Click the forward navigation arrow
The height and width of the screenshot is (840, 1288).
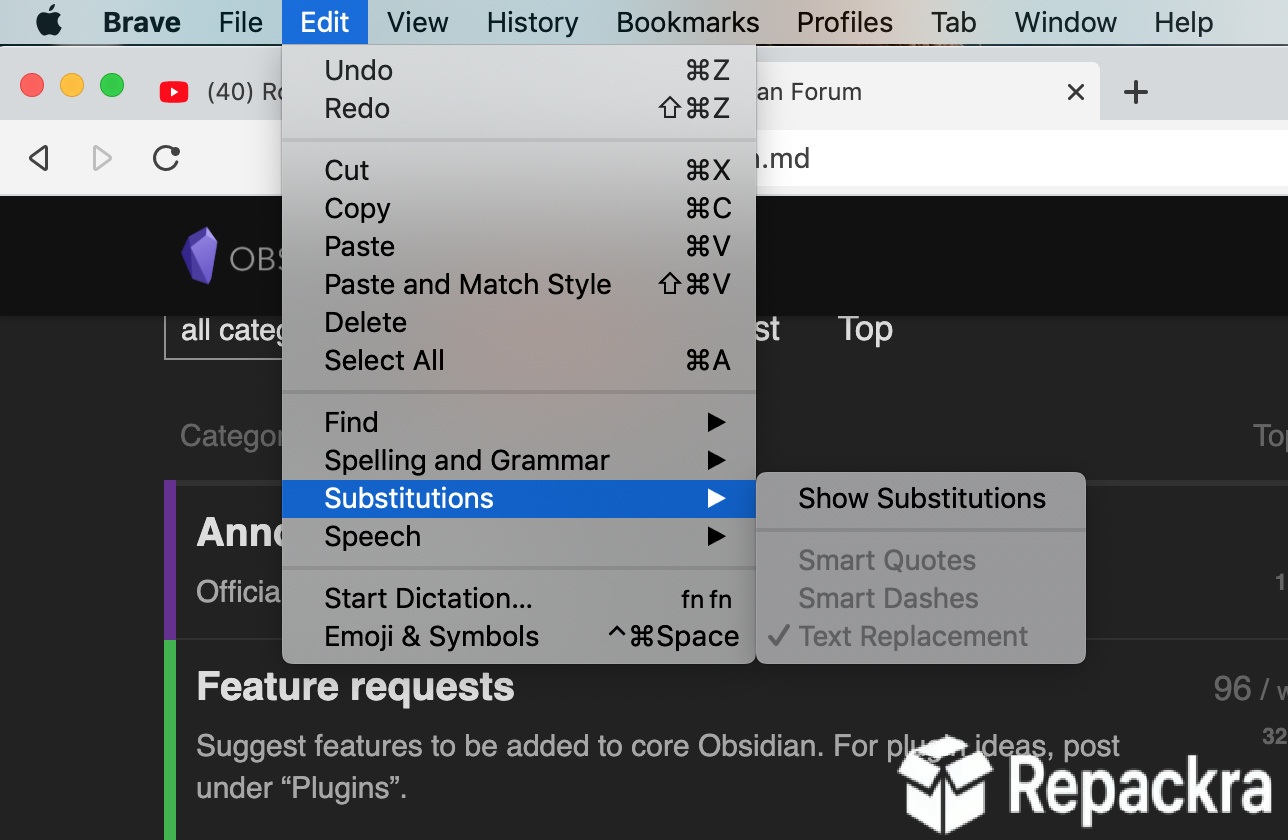point(102,158)
